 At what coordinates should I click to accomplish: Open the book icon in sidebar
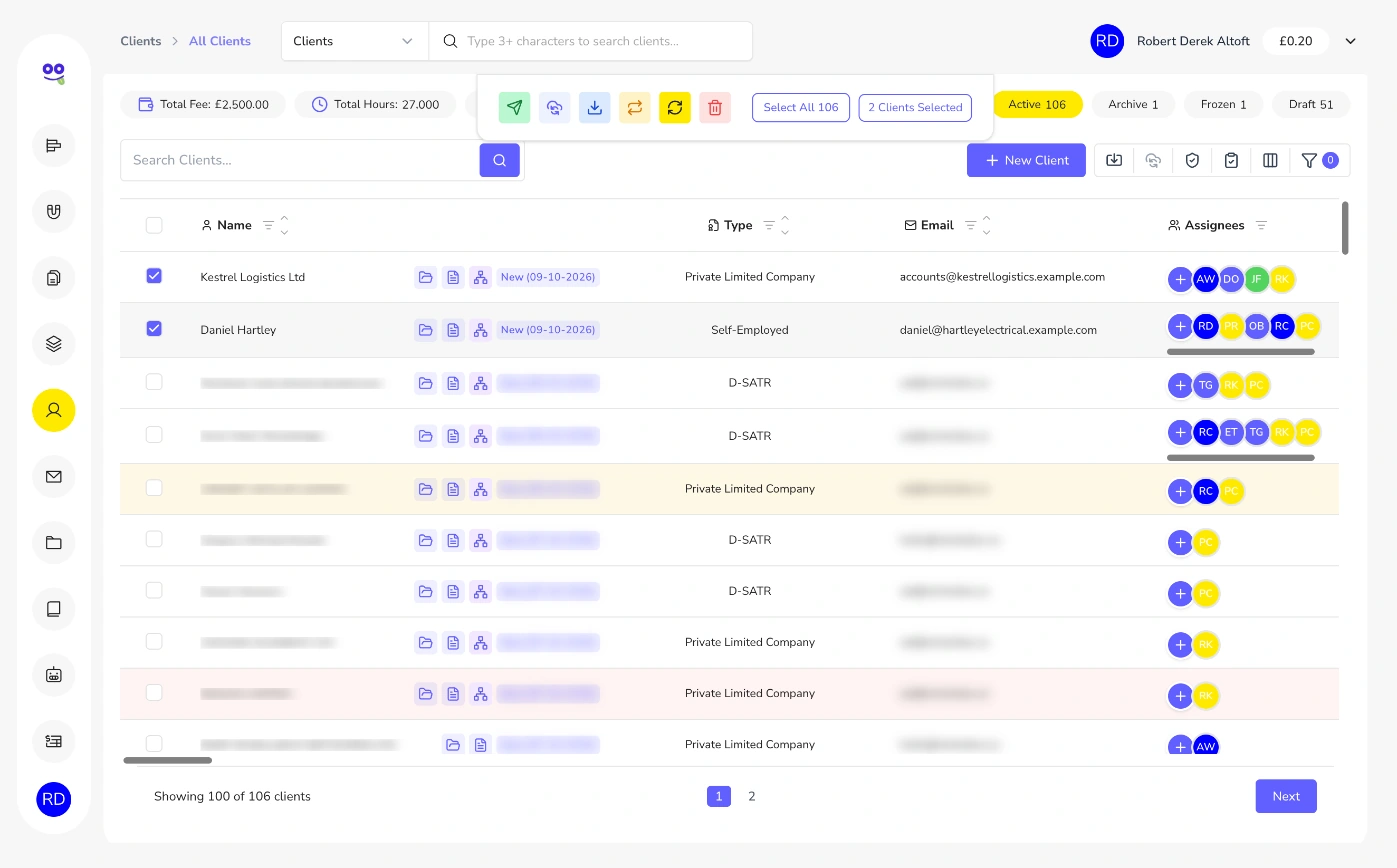click(x=54, y=608)
